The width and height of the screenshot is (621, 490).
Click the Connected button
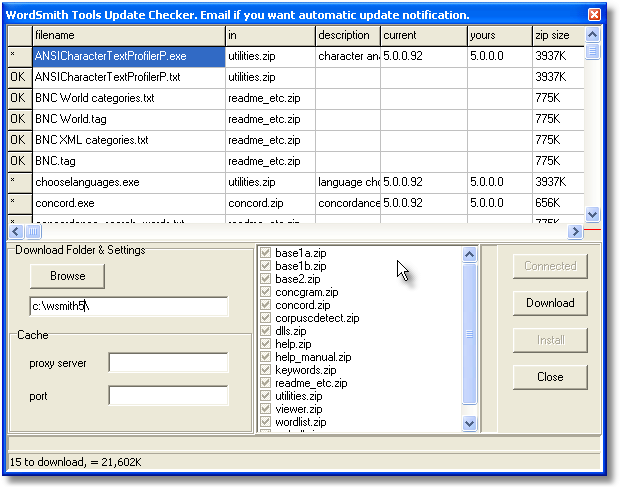pyautogui.click(x=550, y=266)
